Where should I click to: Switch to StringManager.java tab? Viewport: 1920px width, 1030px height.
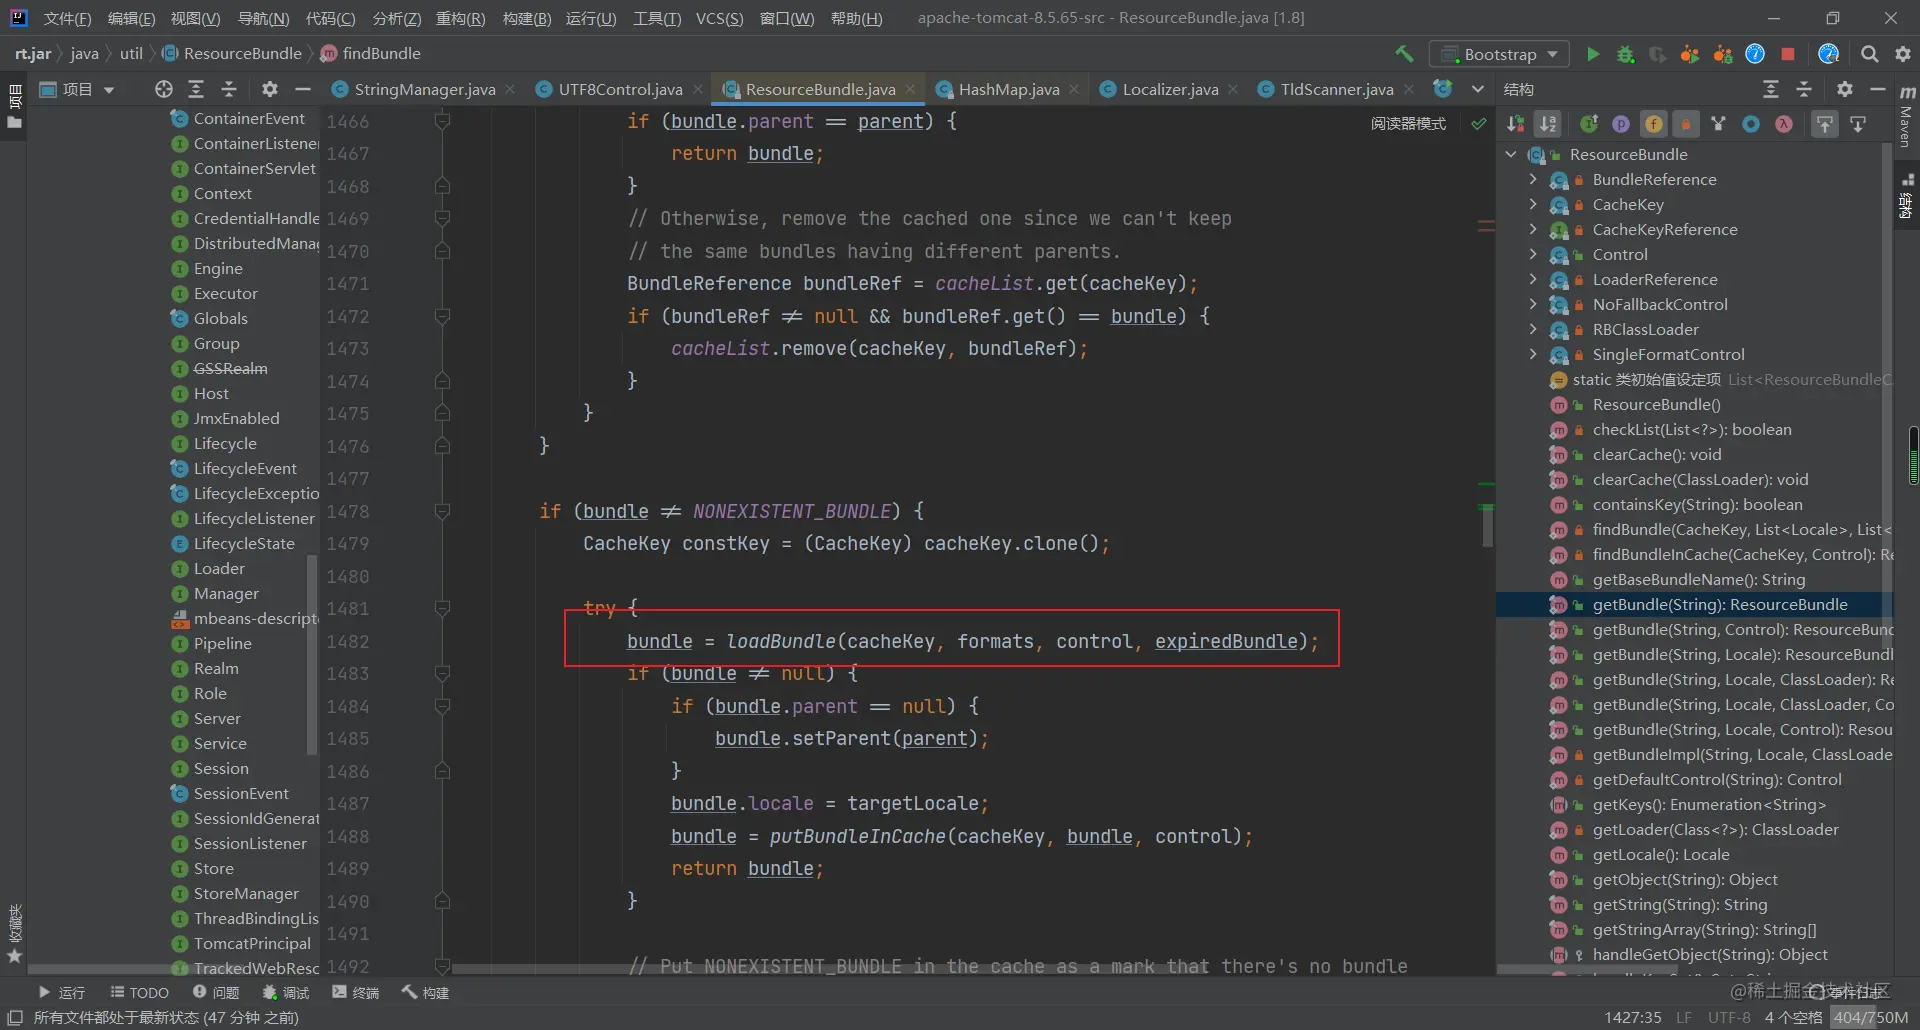click(424, 89)
